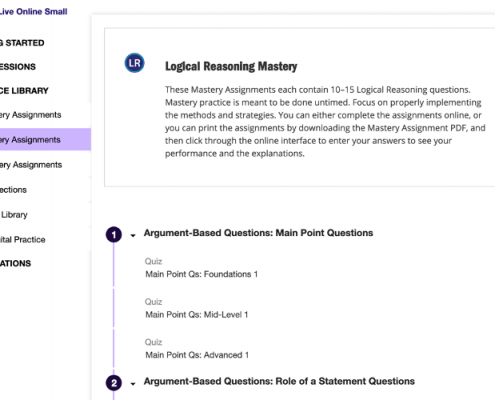Collapse Role of a Statement Questions arrow

tap(133, 384)
